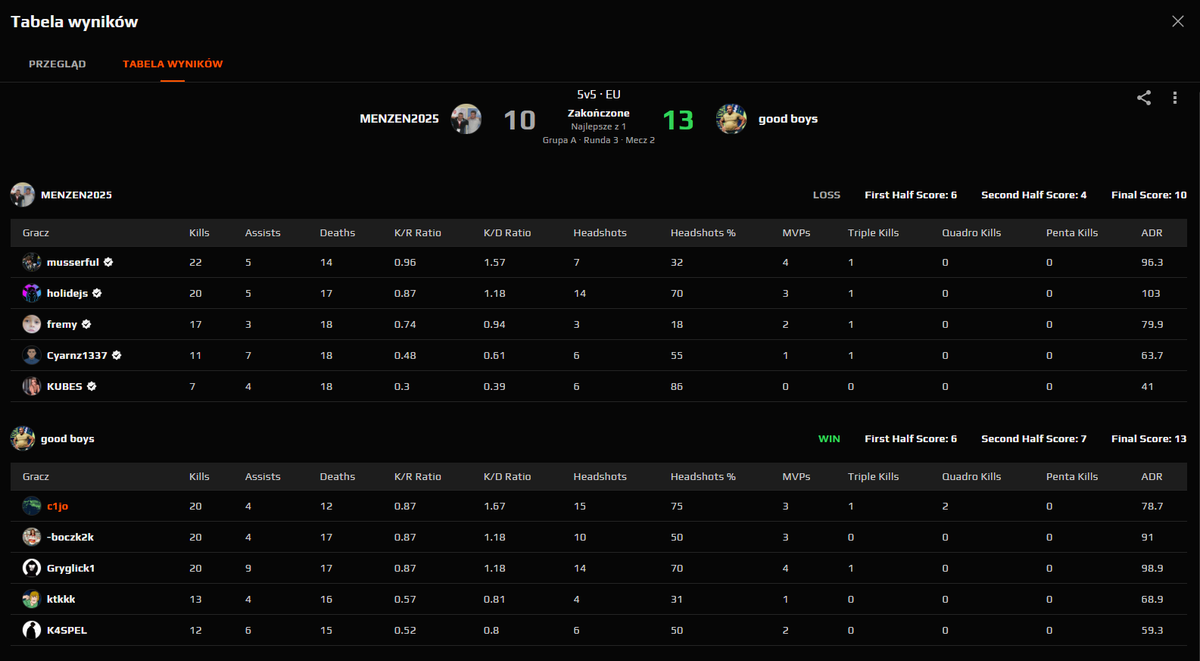
Task: Open the three-dot more options menu
Action: pyautogui.click(x=1175, y=98)
